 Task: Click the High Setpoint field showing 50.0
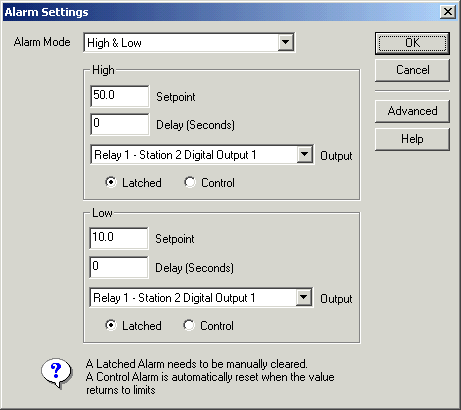pos(120,96)
